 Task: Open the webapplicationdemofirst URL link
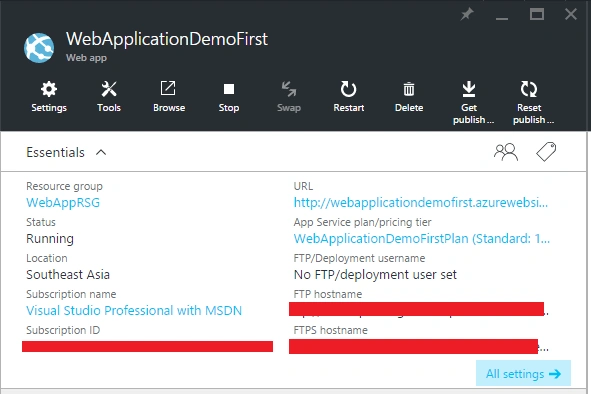(x=421, y=203)
